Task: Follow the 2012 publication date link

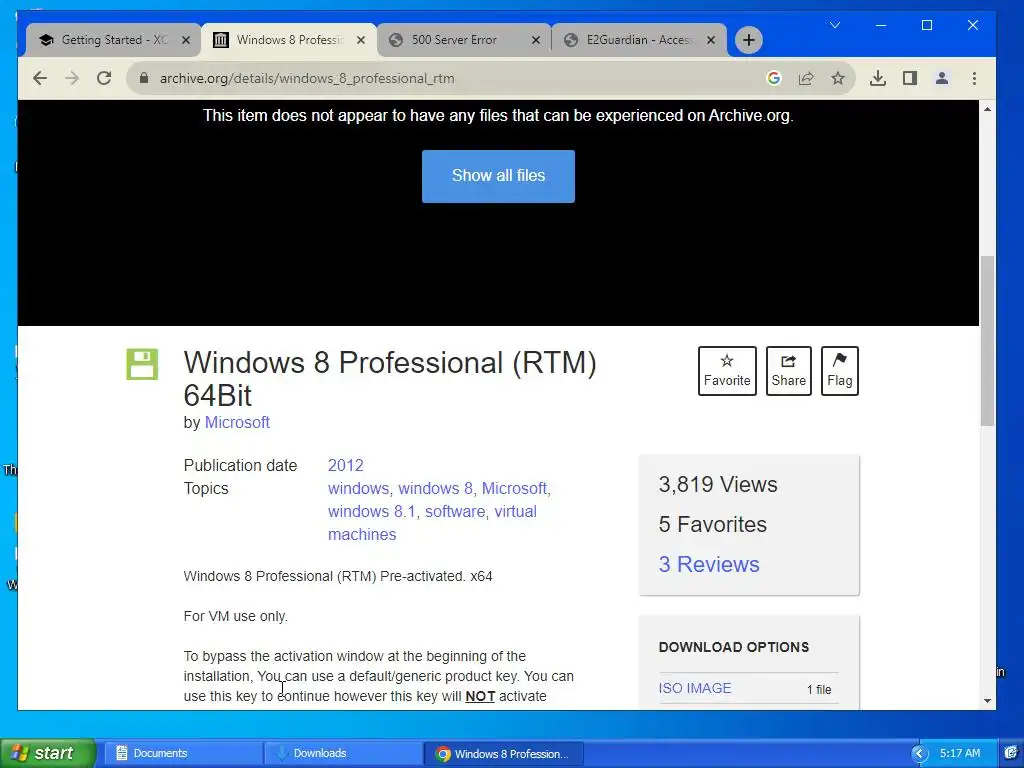Action: coord(345,465)
